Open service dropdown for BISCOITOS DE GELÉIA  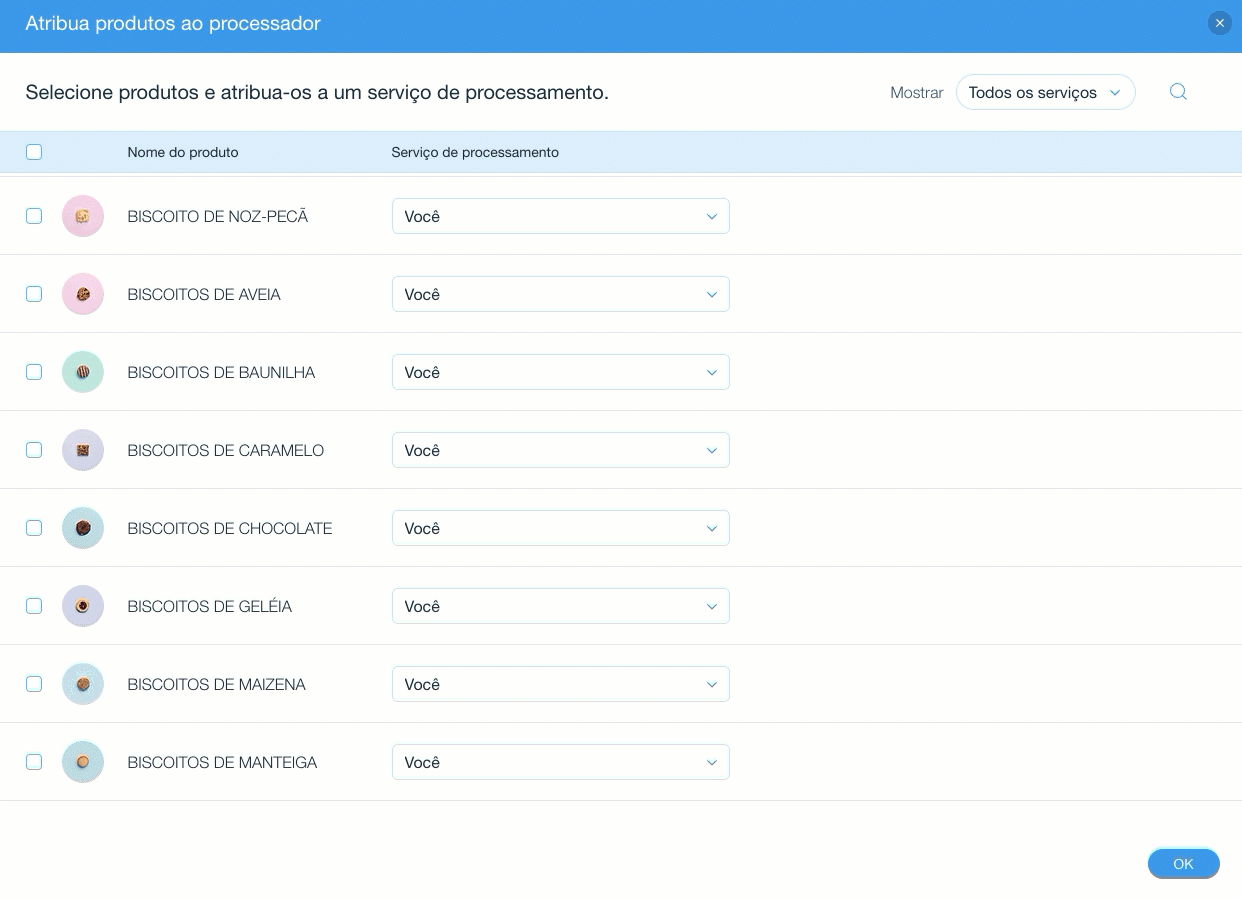(x=560, y=606)
